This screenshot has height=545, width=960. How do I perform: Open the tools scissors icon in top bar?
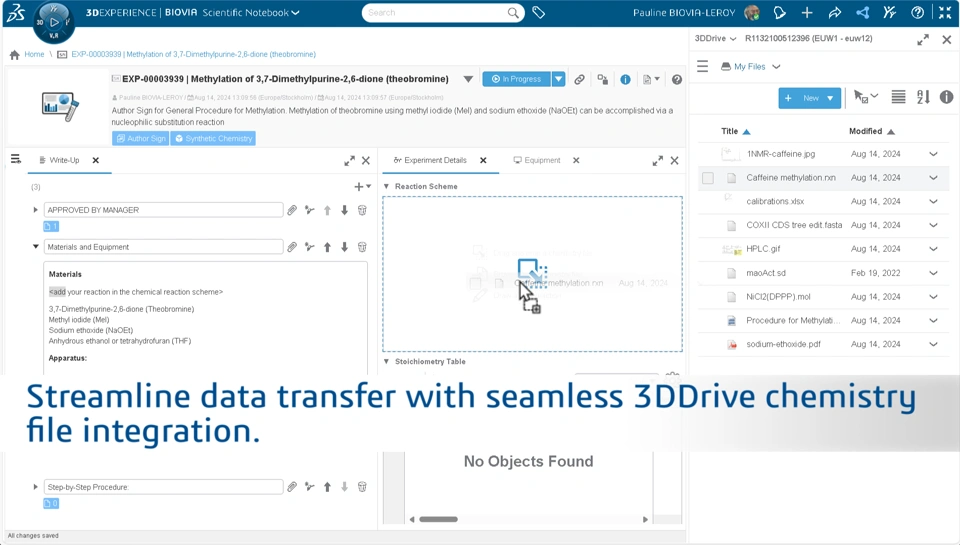click(890, 12)
